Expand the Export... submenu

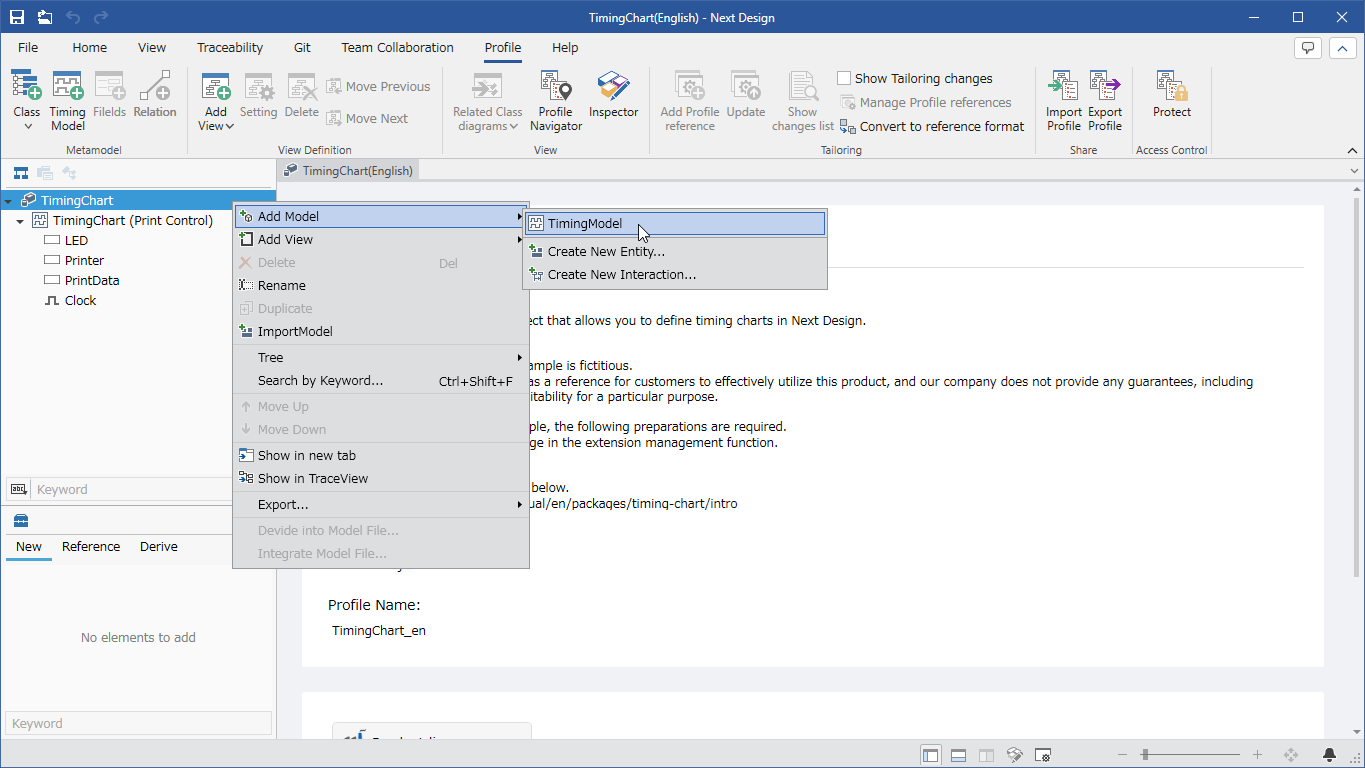(x=381, y=504)
